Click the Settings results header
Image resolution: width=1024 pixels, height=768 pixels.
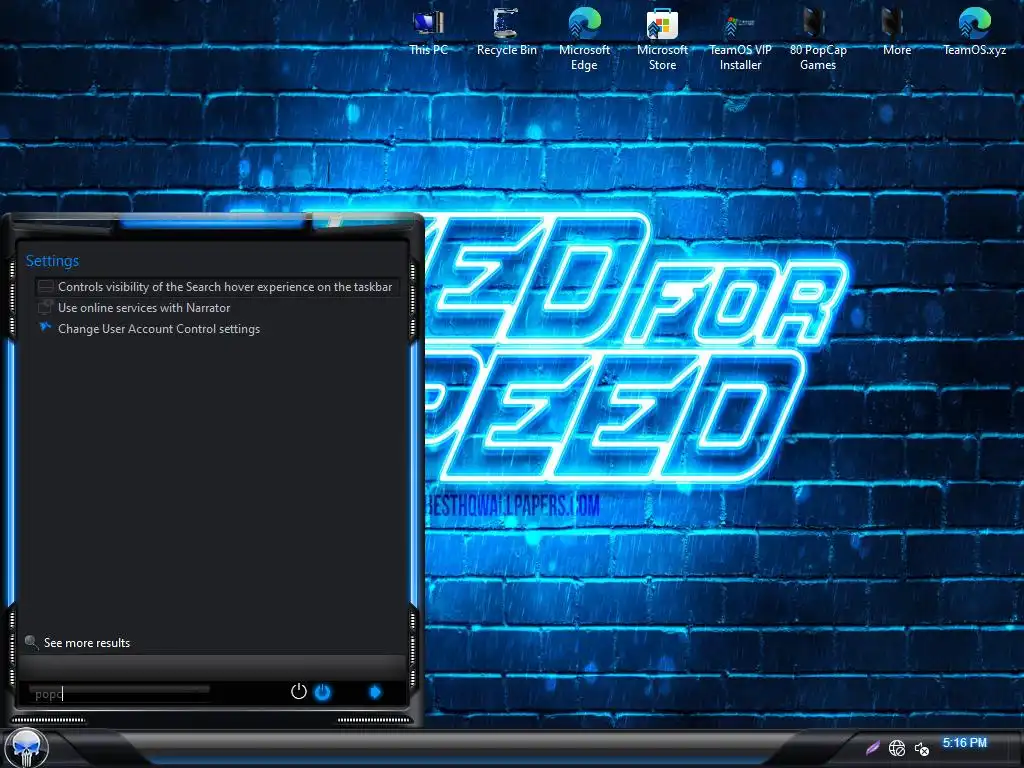coord(52,261)
